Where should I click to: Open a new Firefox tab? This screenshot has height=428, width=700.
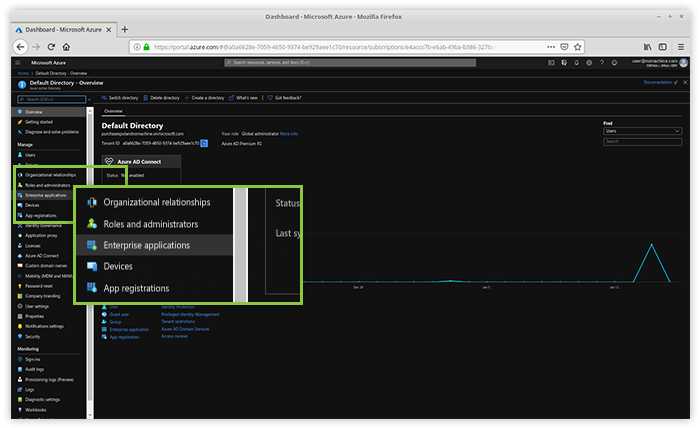click(125, 29)
